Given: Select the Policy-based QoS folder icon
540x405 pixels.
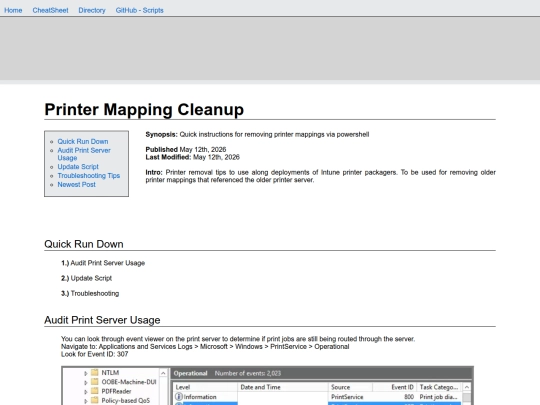Looking at the screenshot, I should point(95,401).
